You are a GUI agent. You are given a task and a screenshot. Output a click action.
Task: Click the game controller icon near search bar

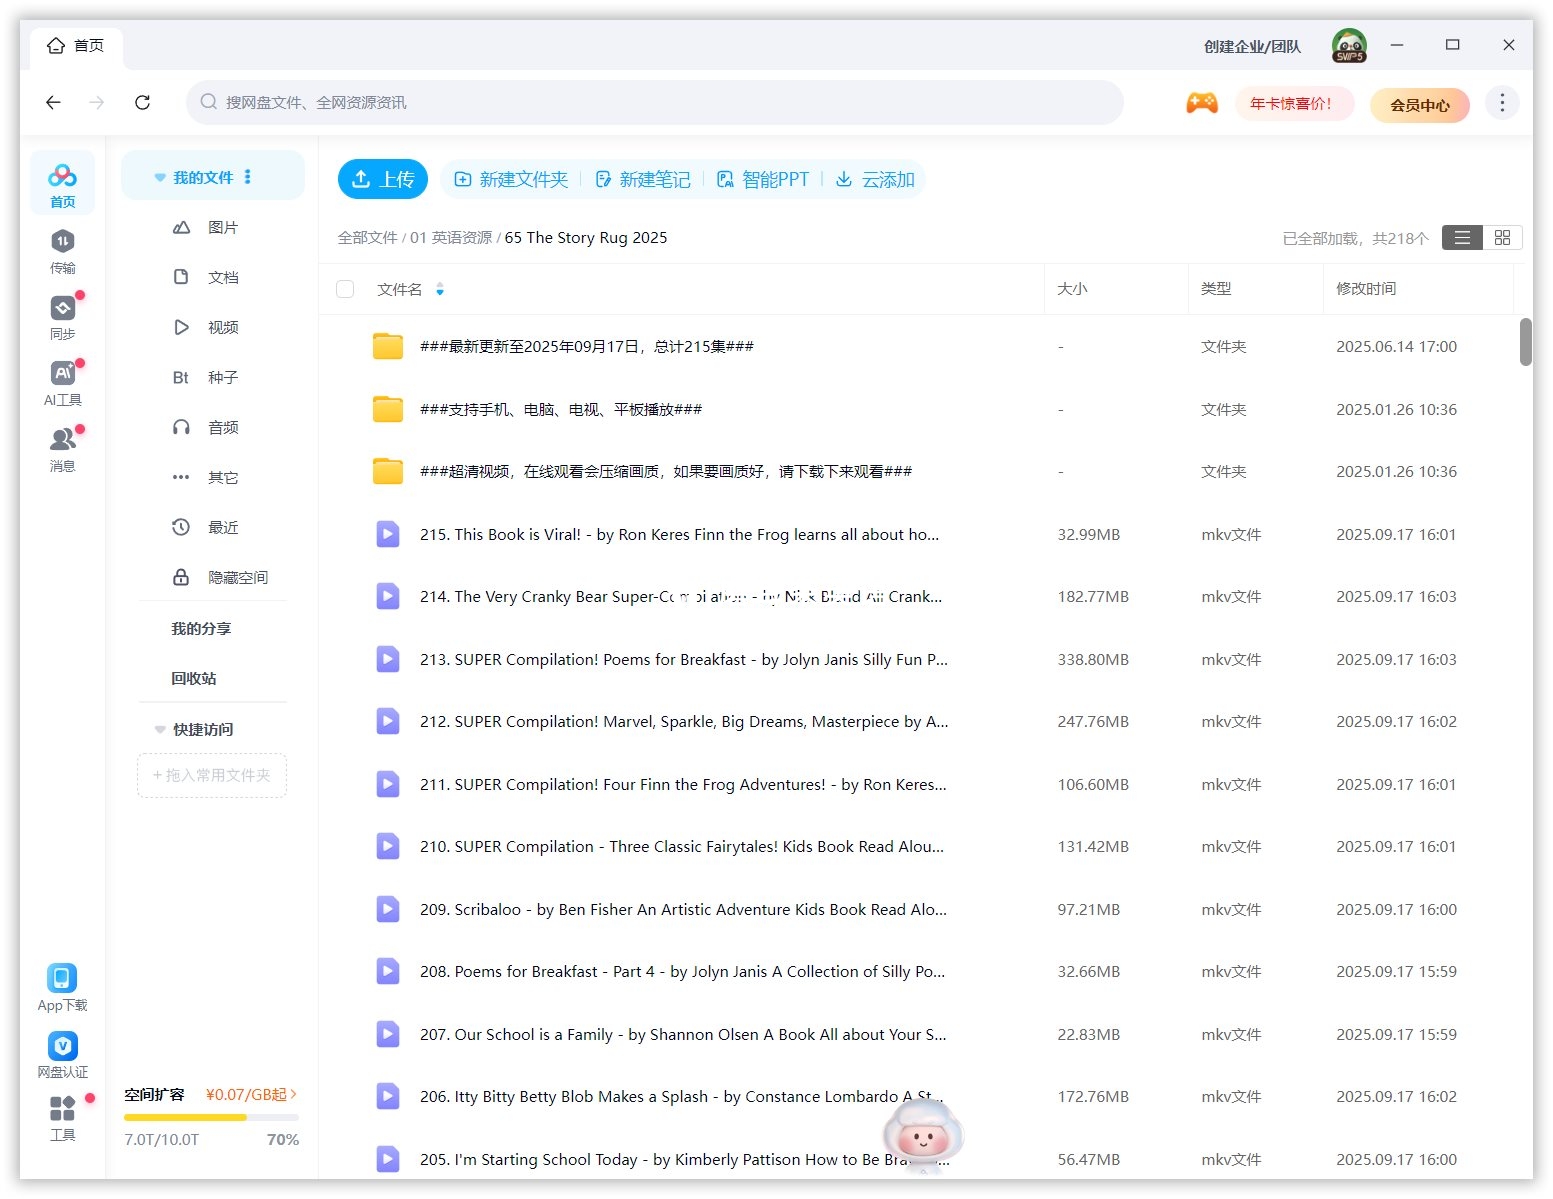coord(1202,102)
